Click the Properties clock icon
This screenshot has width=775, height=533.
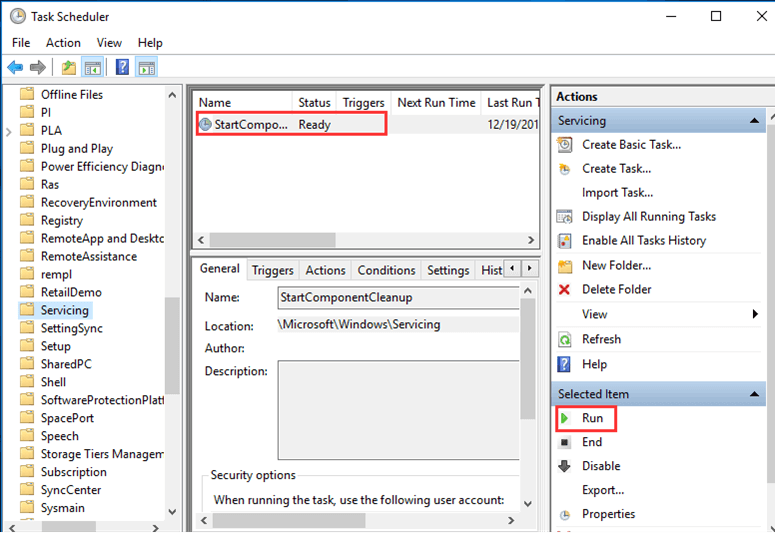pos(564,515)
